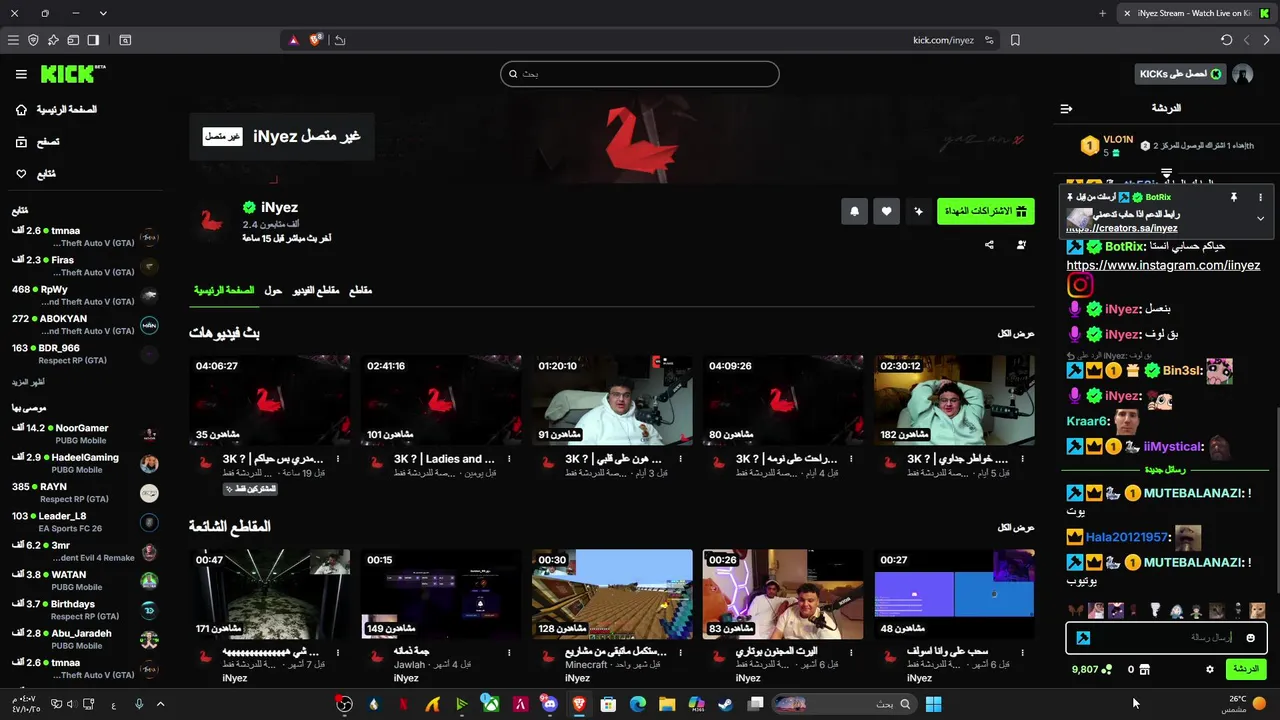
Task: Open tmnaa channel in following list
Action: 84,237
